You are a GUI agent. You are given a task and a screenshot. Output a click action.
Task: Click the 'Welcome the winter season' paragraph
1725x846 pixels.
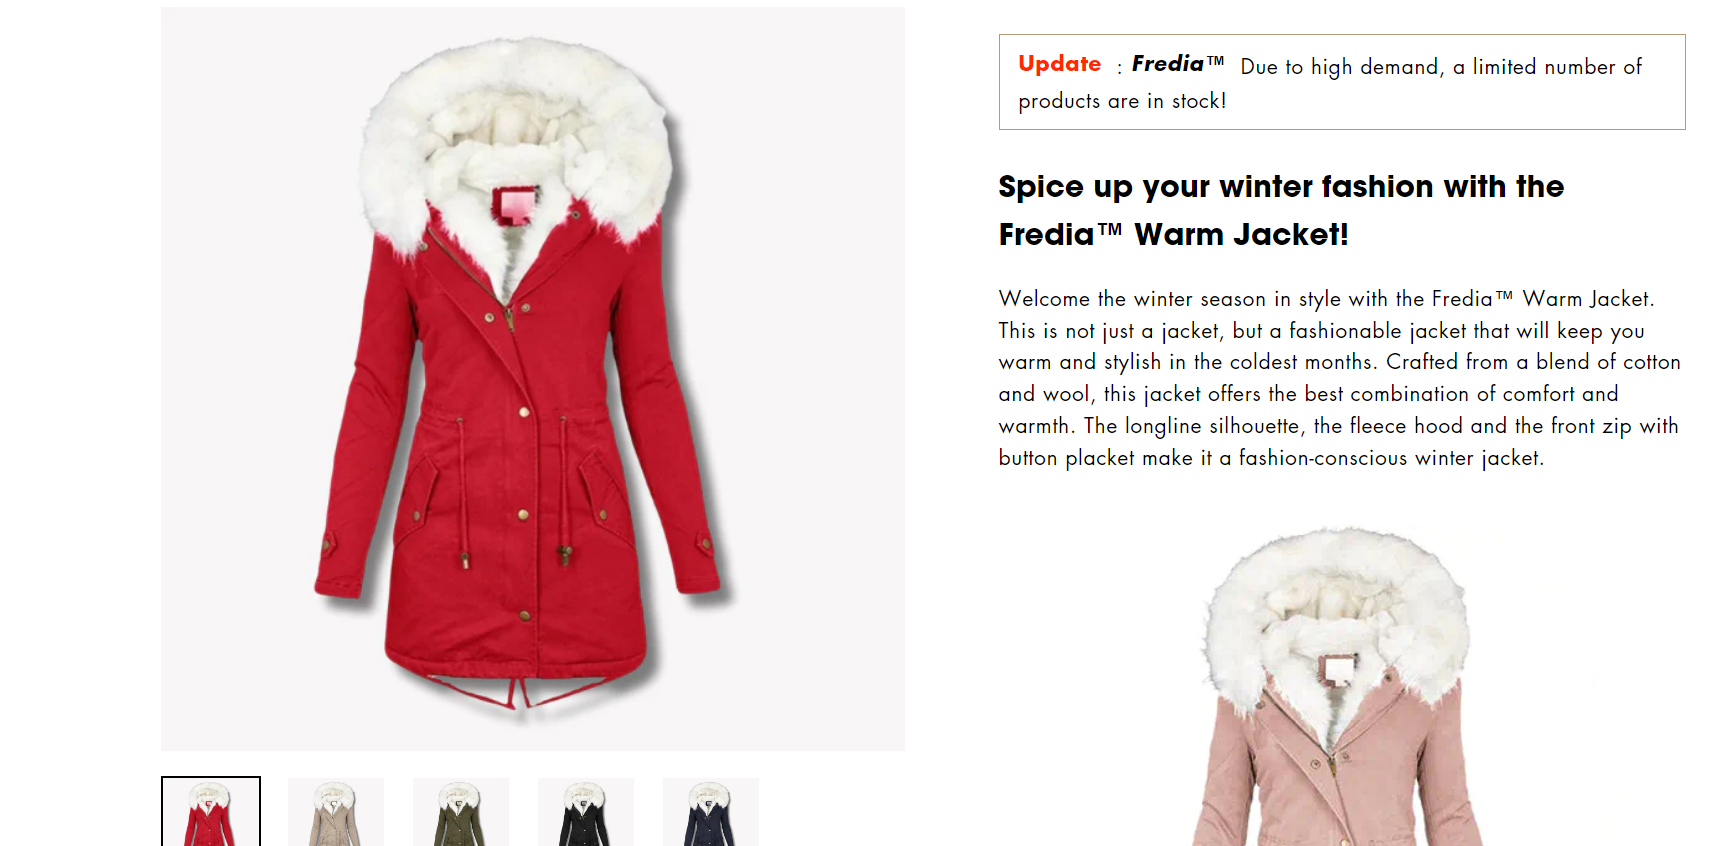tap(1339, 378)
